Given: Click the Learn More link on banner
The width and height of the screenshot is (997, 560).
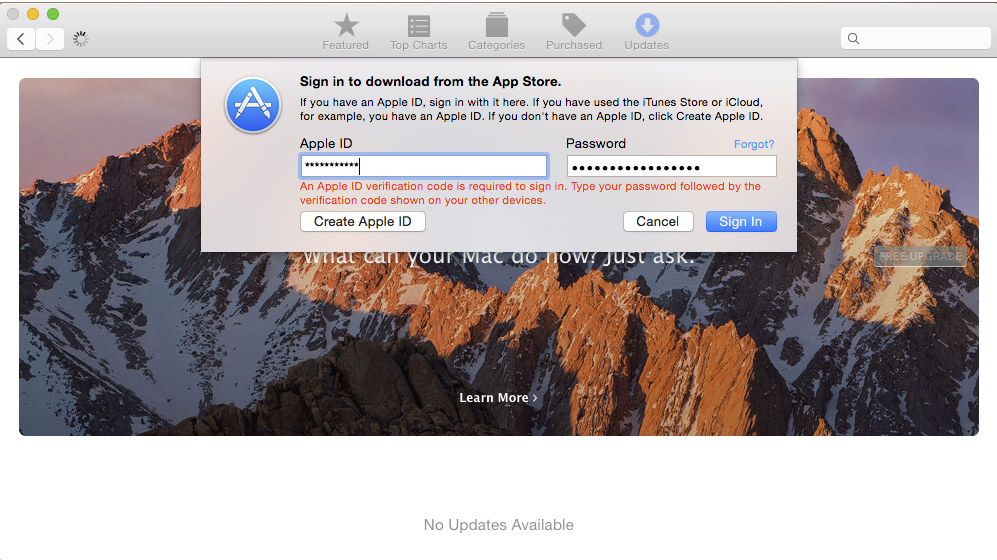Looking at the screenshot, I should [498, 398].
